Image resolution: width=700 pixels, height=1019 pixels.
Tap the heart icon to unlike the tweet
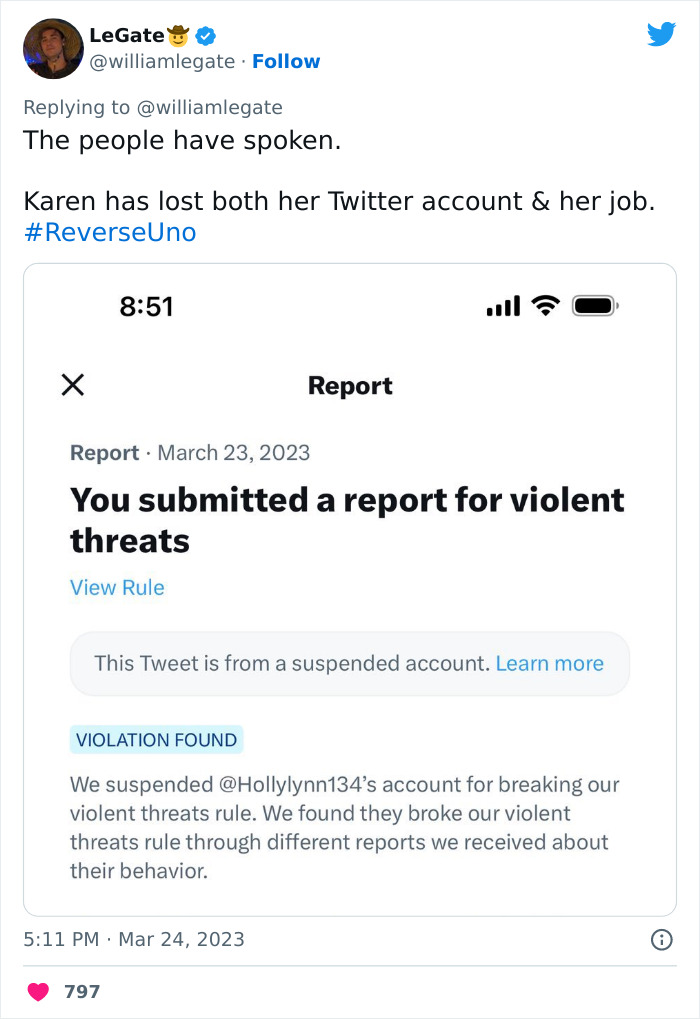39,991
